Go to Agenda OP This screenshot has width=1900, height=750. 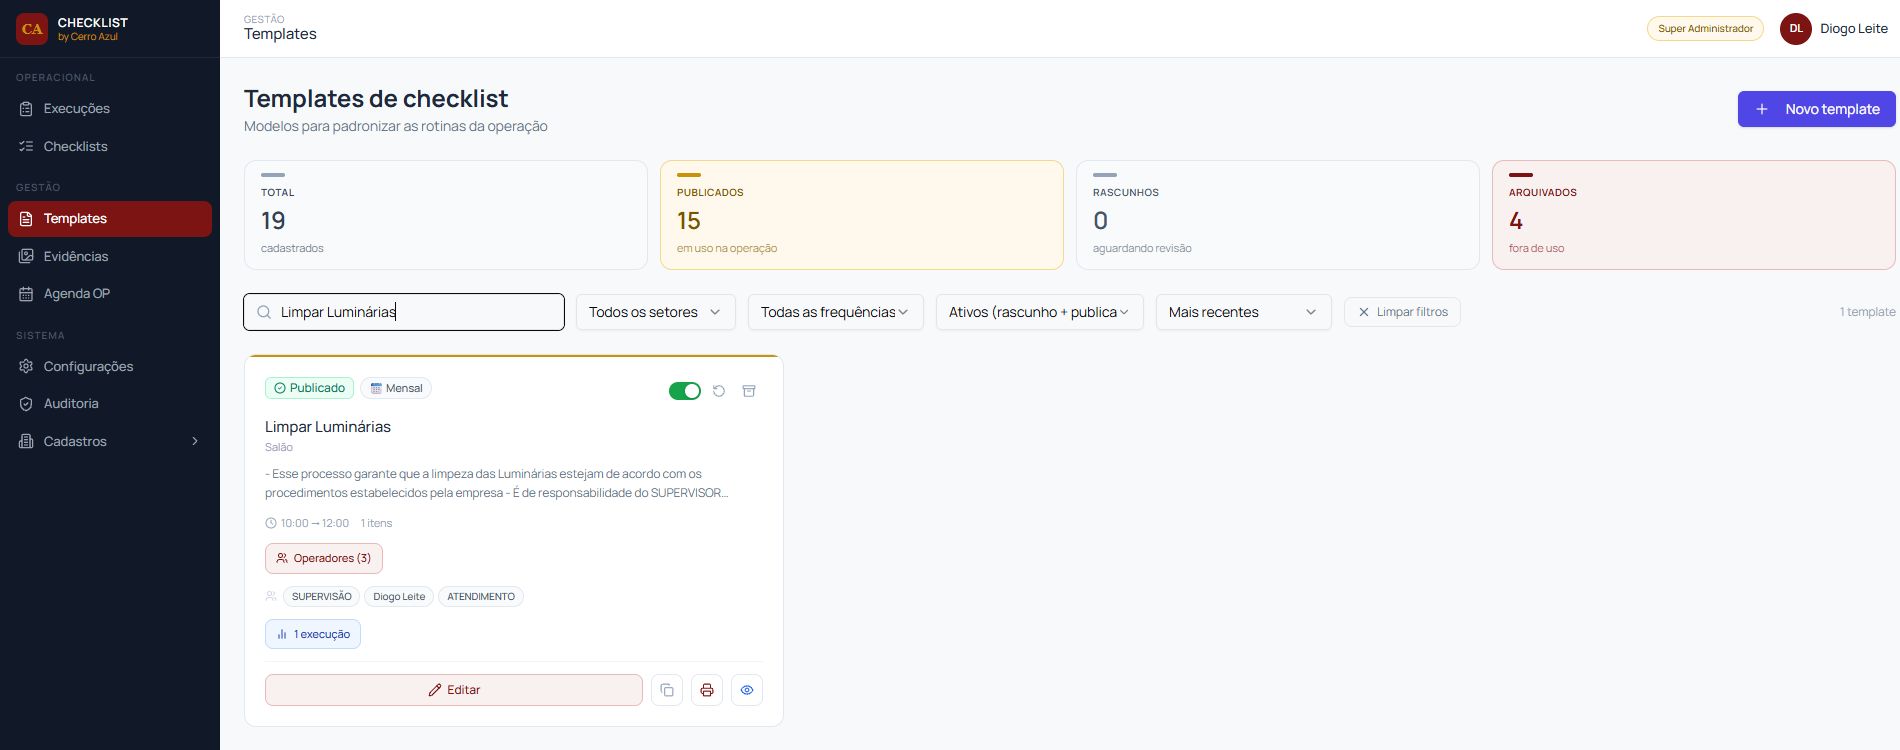(x=110, y=294)
